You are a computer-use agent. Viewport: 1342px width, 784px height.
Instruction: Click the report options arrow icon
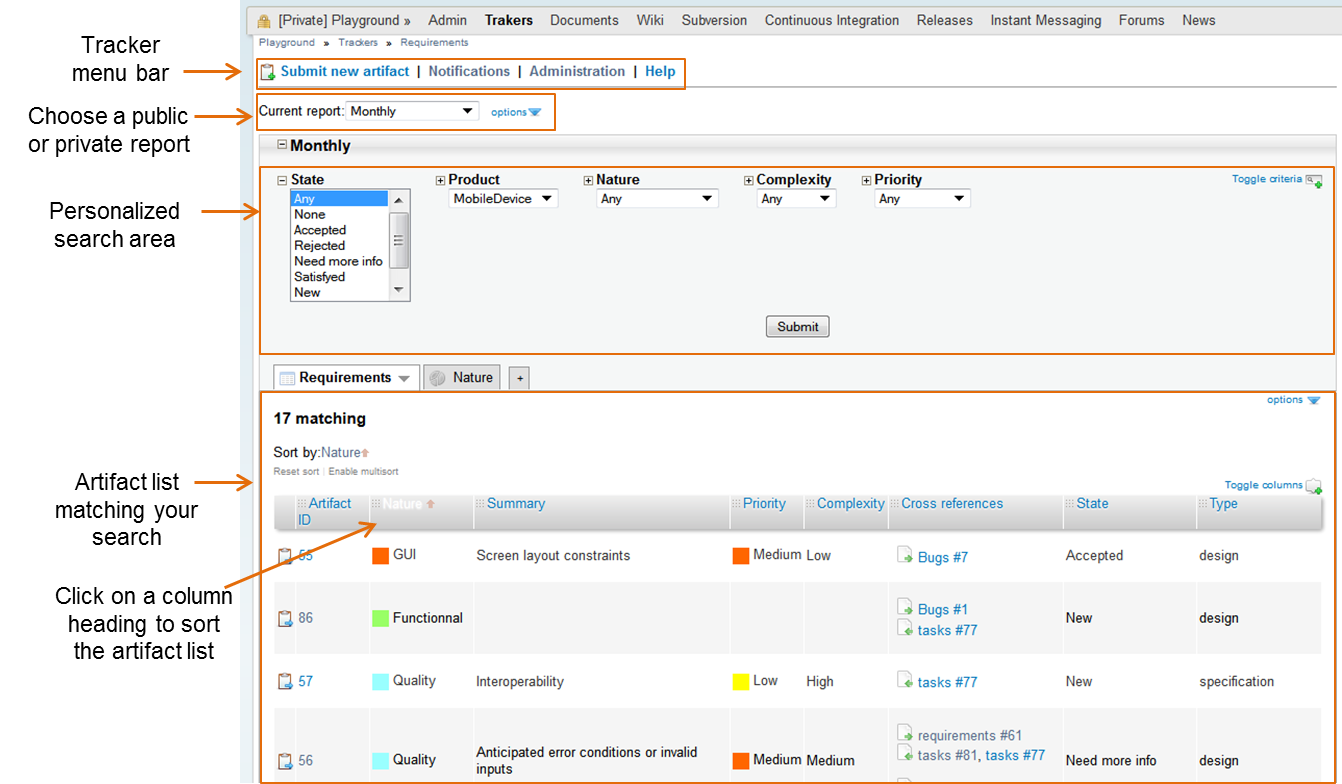coord(534,112)
